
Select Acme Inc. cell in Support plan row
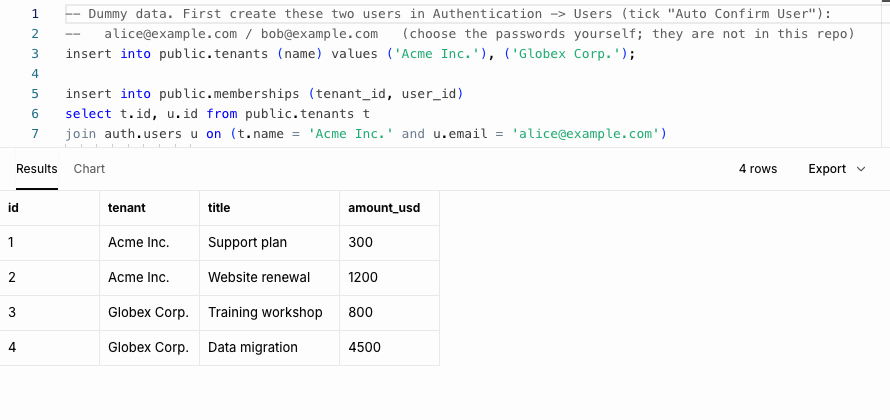(149, 243)
